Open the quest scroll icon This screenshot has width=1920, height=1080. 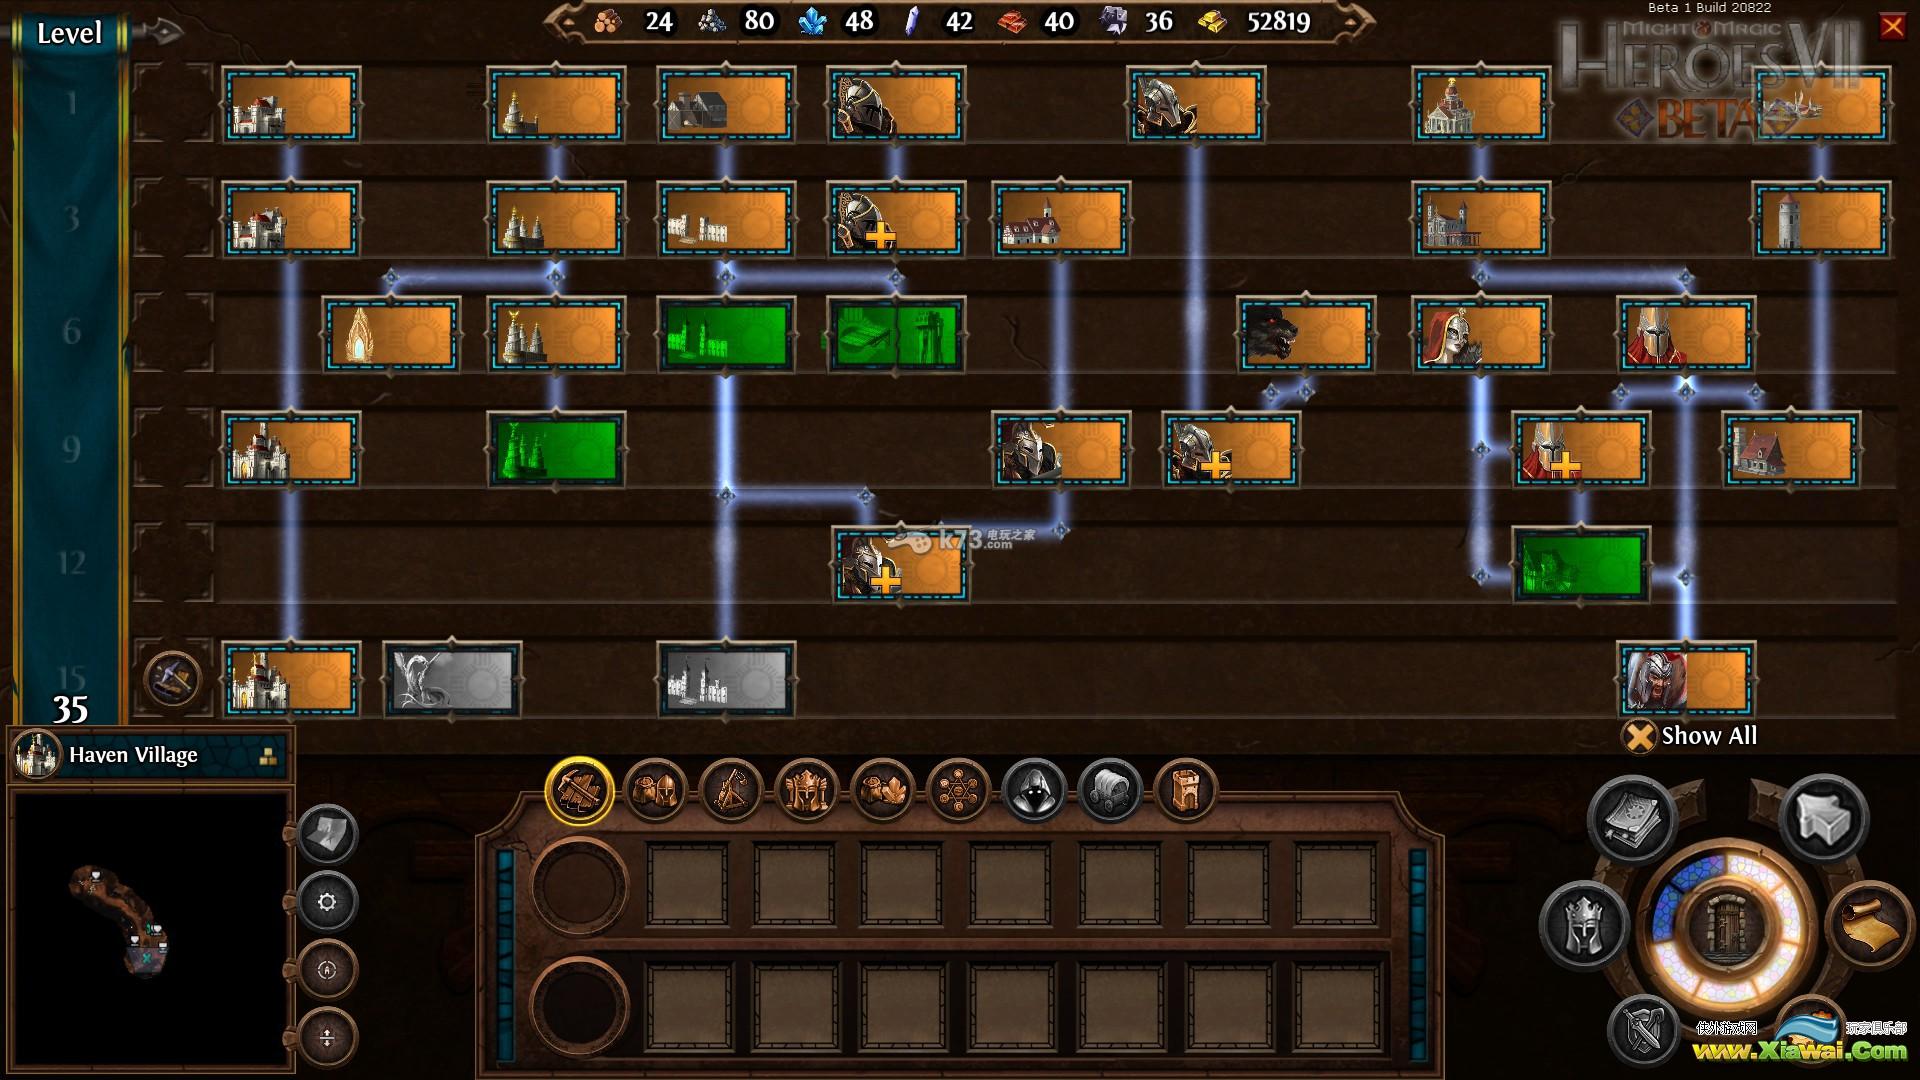point(1869,926)
